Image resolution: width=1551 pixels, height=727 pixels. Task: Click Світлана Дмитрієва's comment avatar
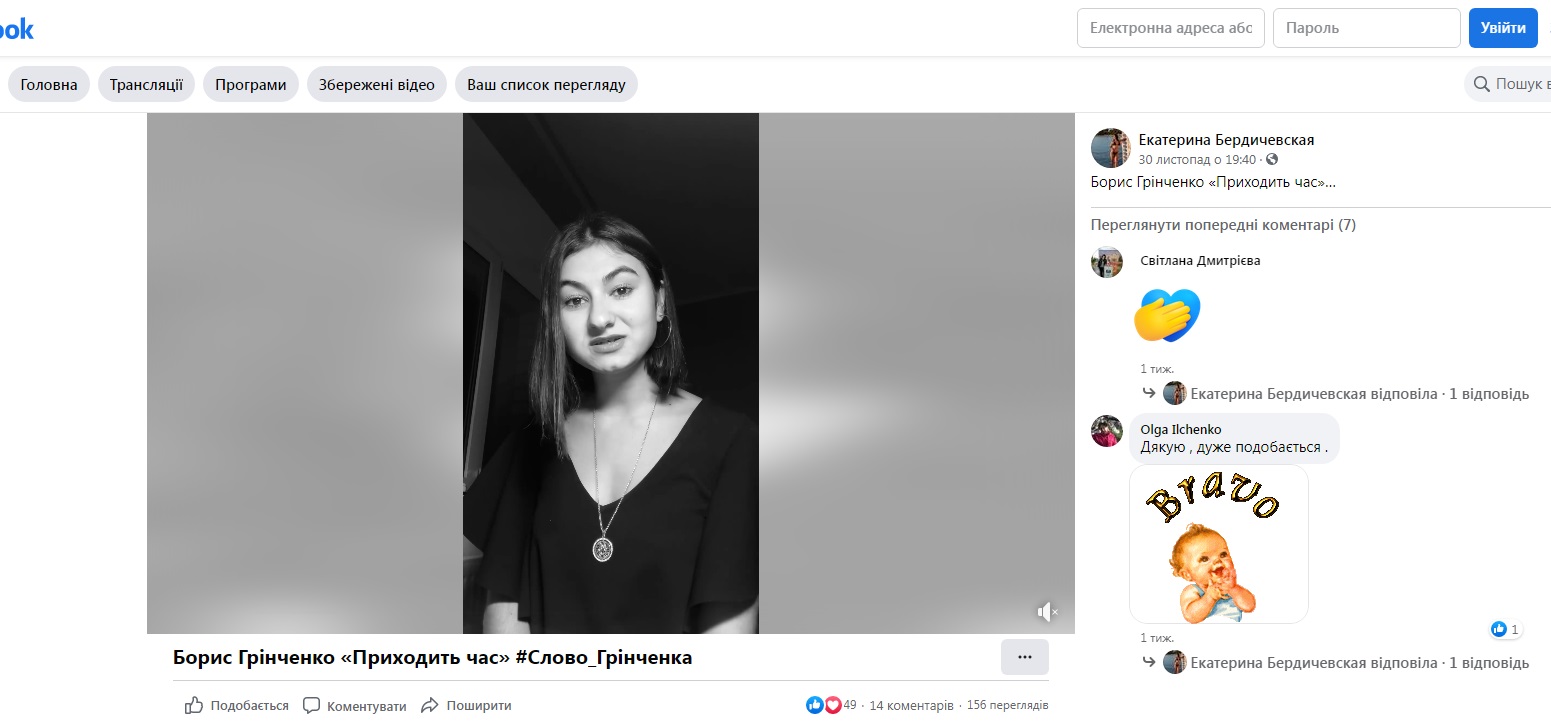(x=1107, y=262)
